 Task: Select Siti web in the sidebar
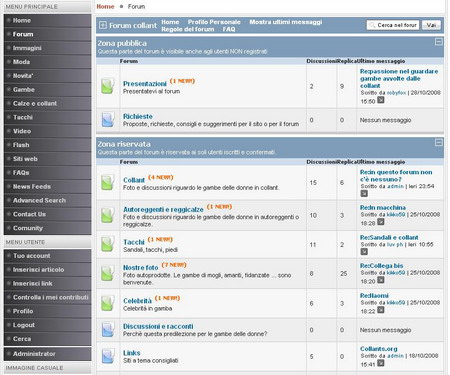[x=47, y=159]
